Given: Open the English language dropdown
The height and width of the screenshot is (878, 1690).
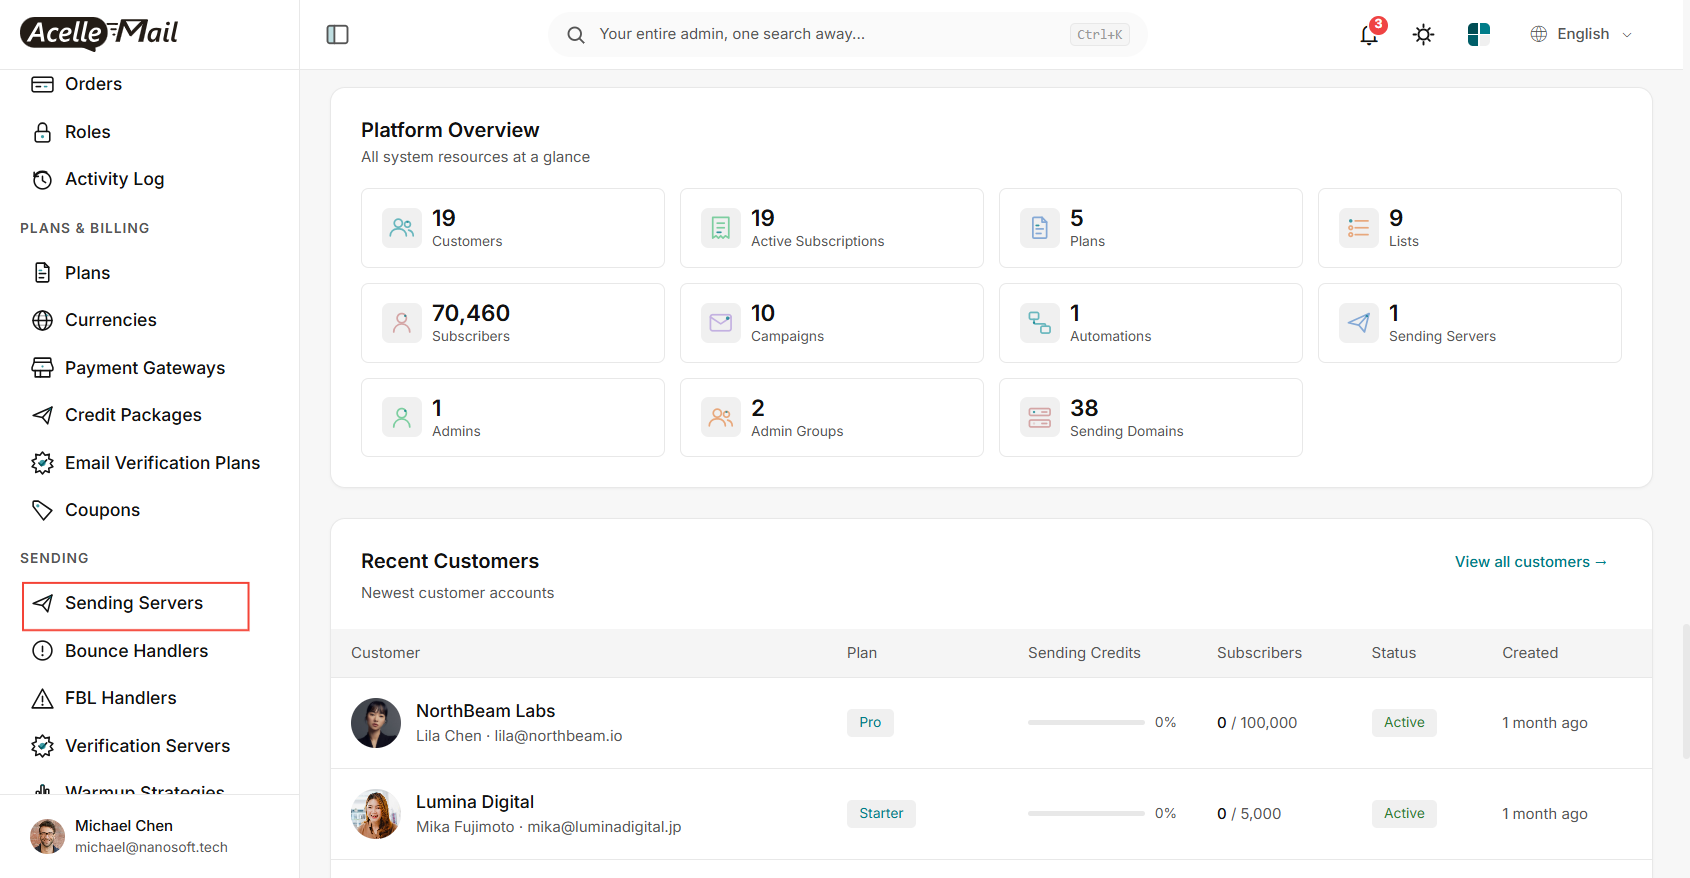Looking at the screenshot, I should point(1581,34).
